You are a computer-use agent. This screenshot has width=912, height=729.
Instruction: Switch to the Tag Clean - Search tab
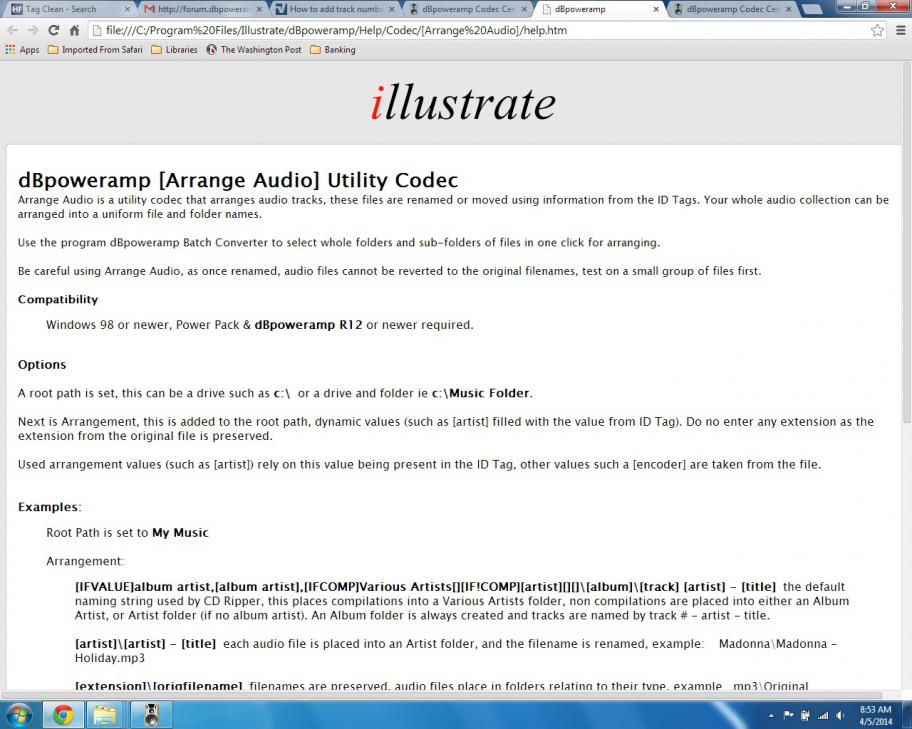[69, 9]
